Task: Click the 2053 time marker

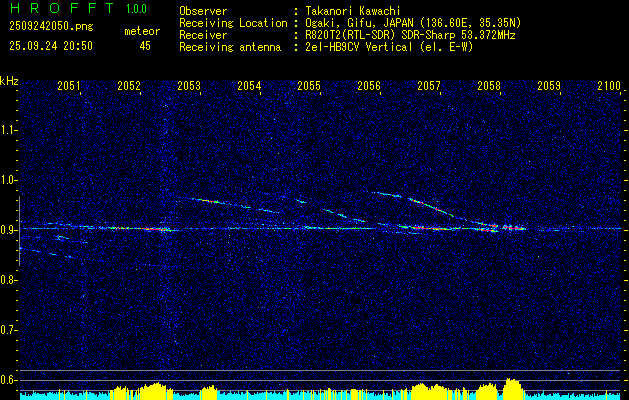Action: [189, 86]
